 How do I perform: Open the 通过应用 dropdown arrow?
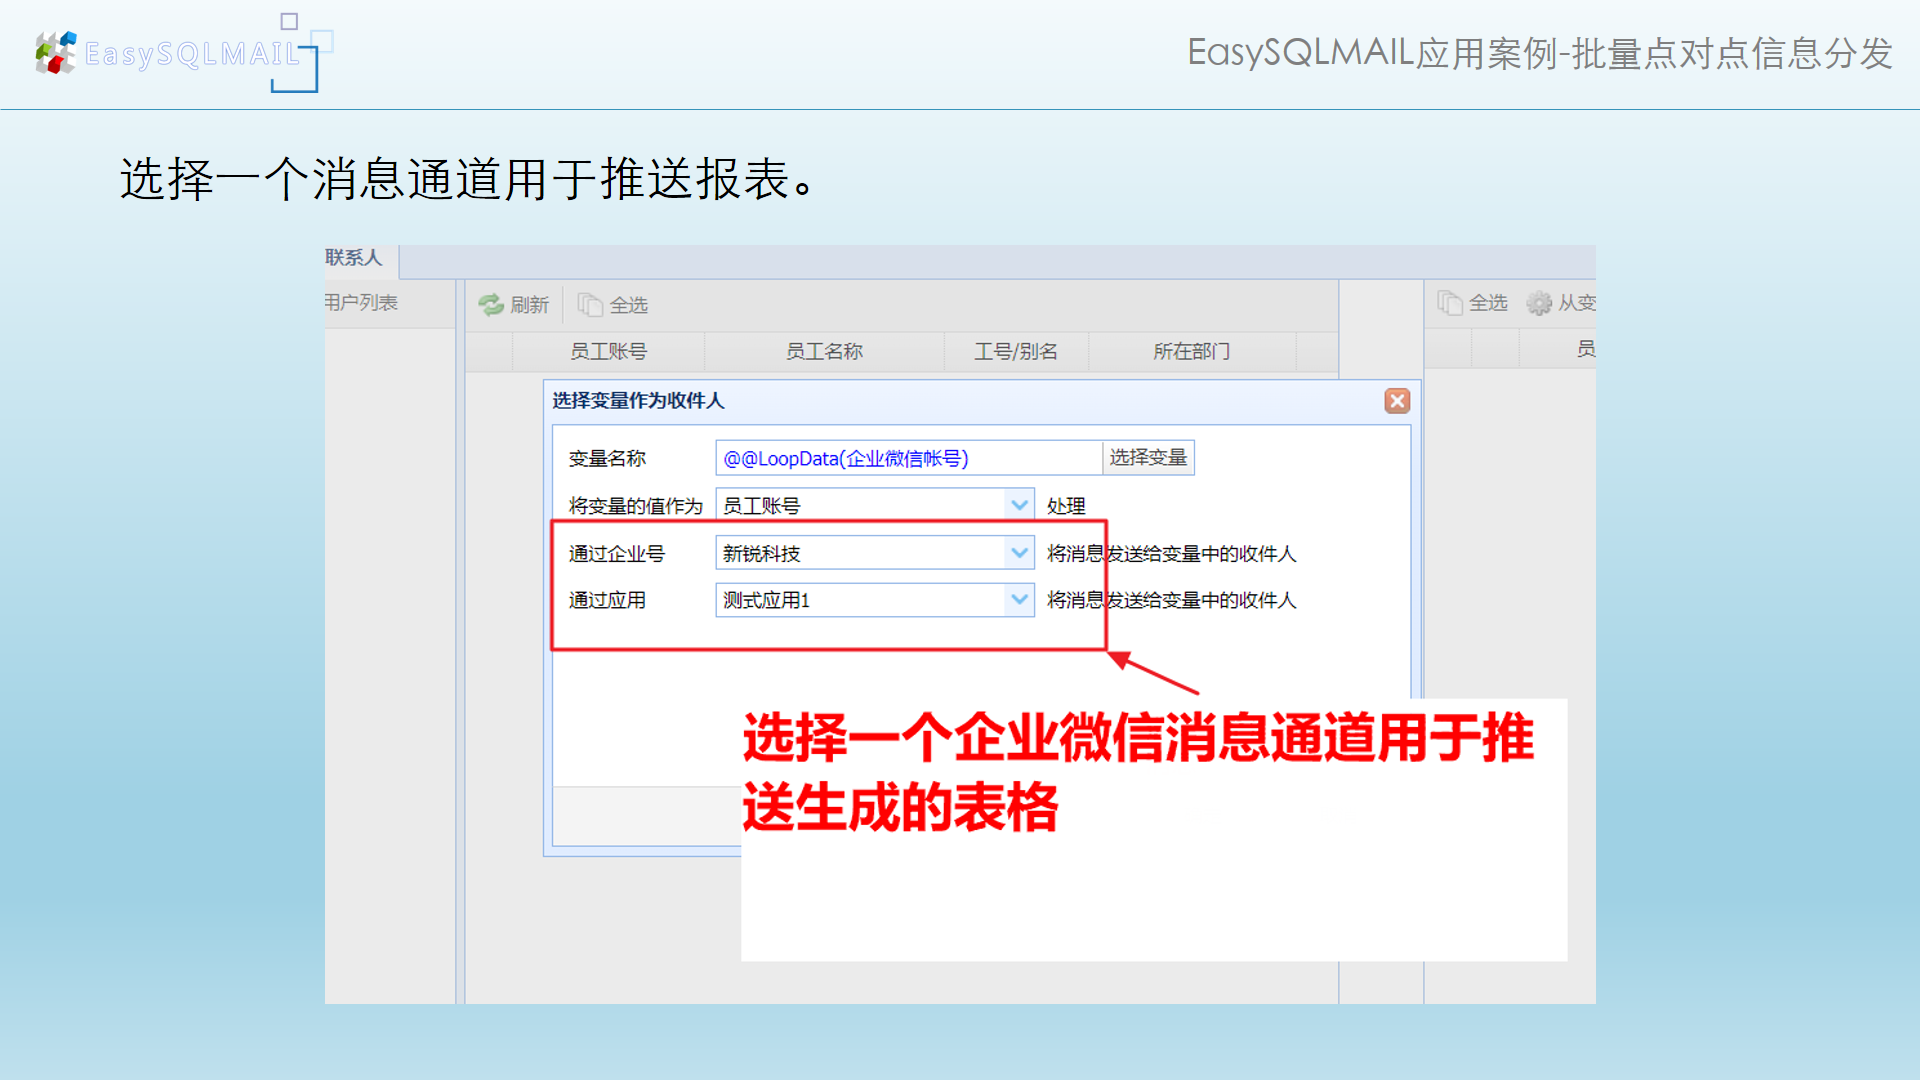pyautogui.click(x=1019, y=600)
